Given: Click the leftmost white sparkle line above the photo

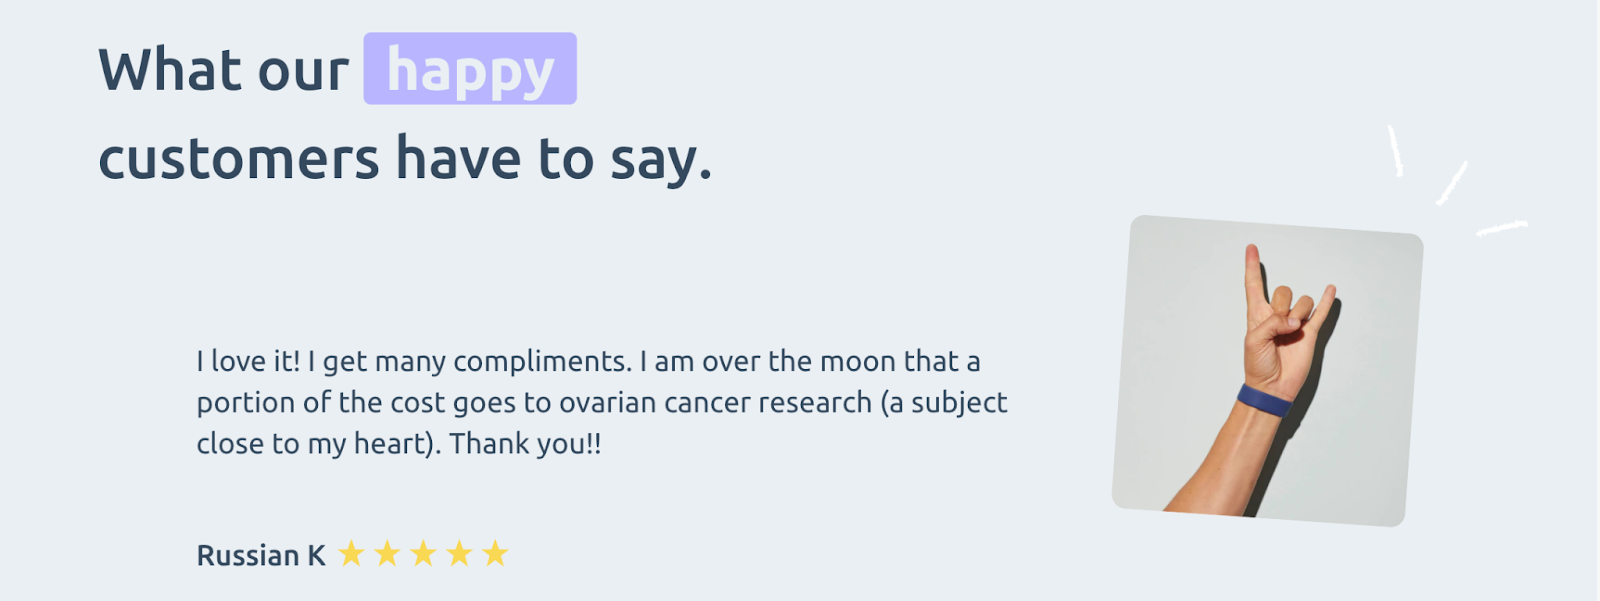Looking at the screenshot, I should [x=1395, y=152].
